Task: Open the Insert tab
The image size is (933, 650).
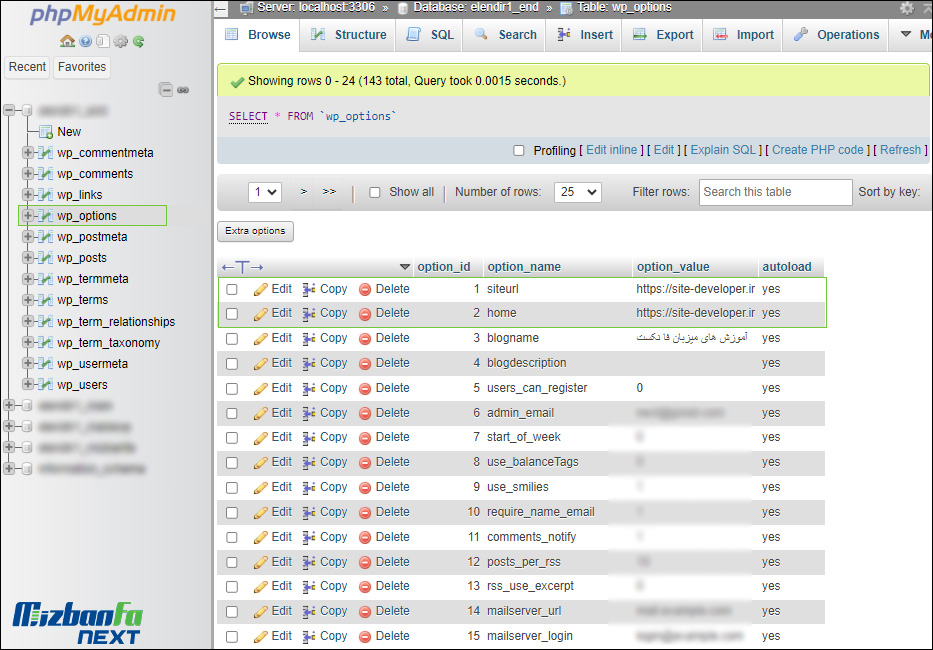Action: coord(584,35)
